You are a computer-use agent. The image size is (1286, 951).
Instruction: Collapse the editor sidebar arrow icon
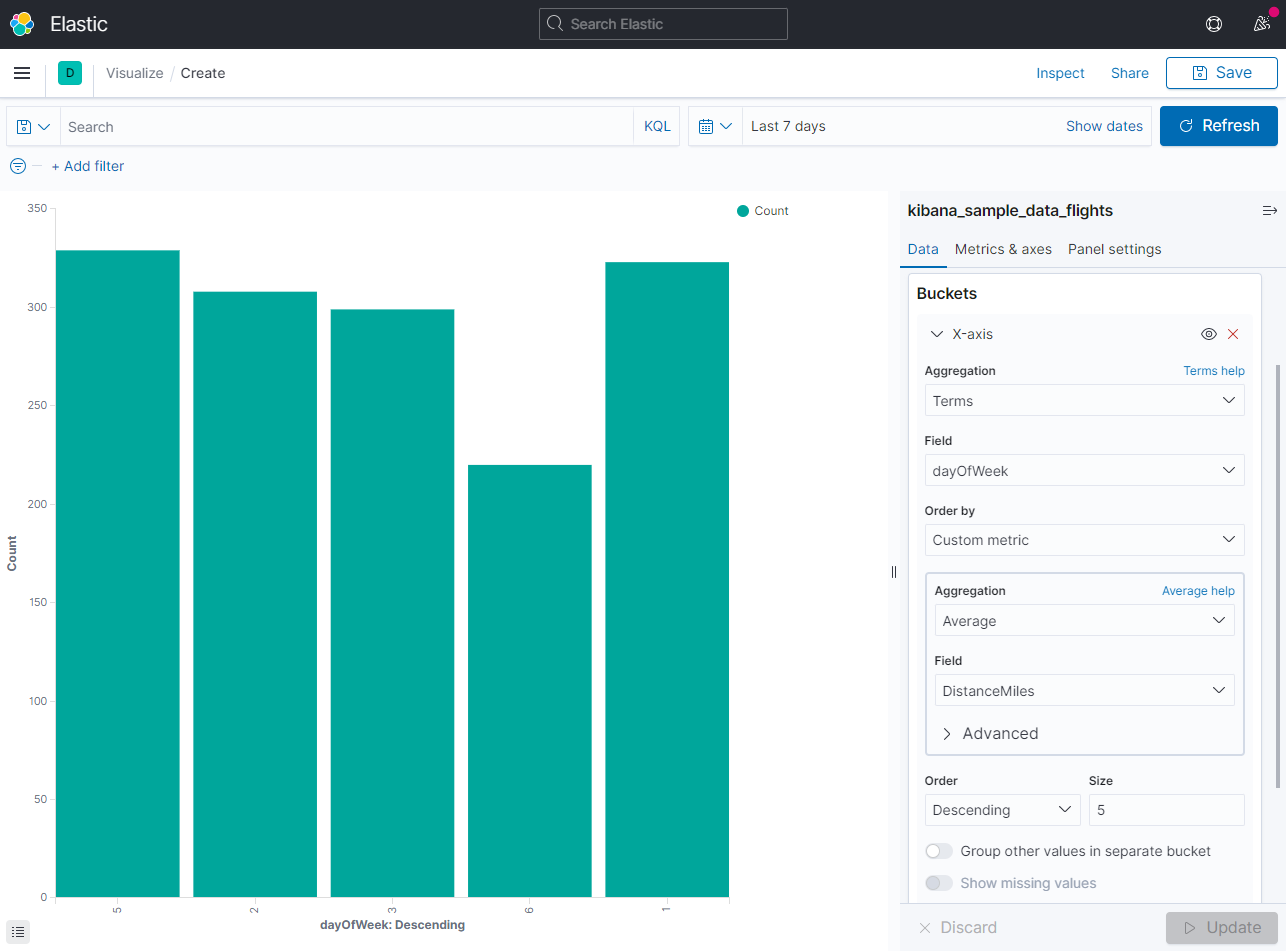[x=1270, y=211]
